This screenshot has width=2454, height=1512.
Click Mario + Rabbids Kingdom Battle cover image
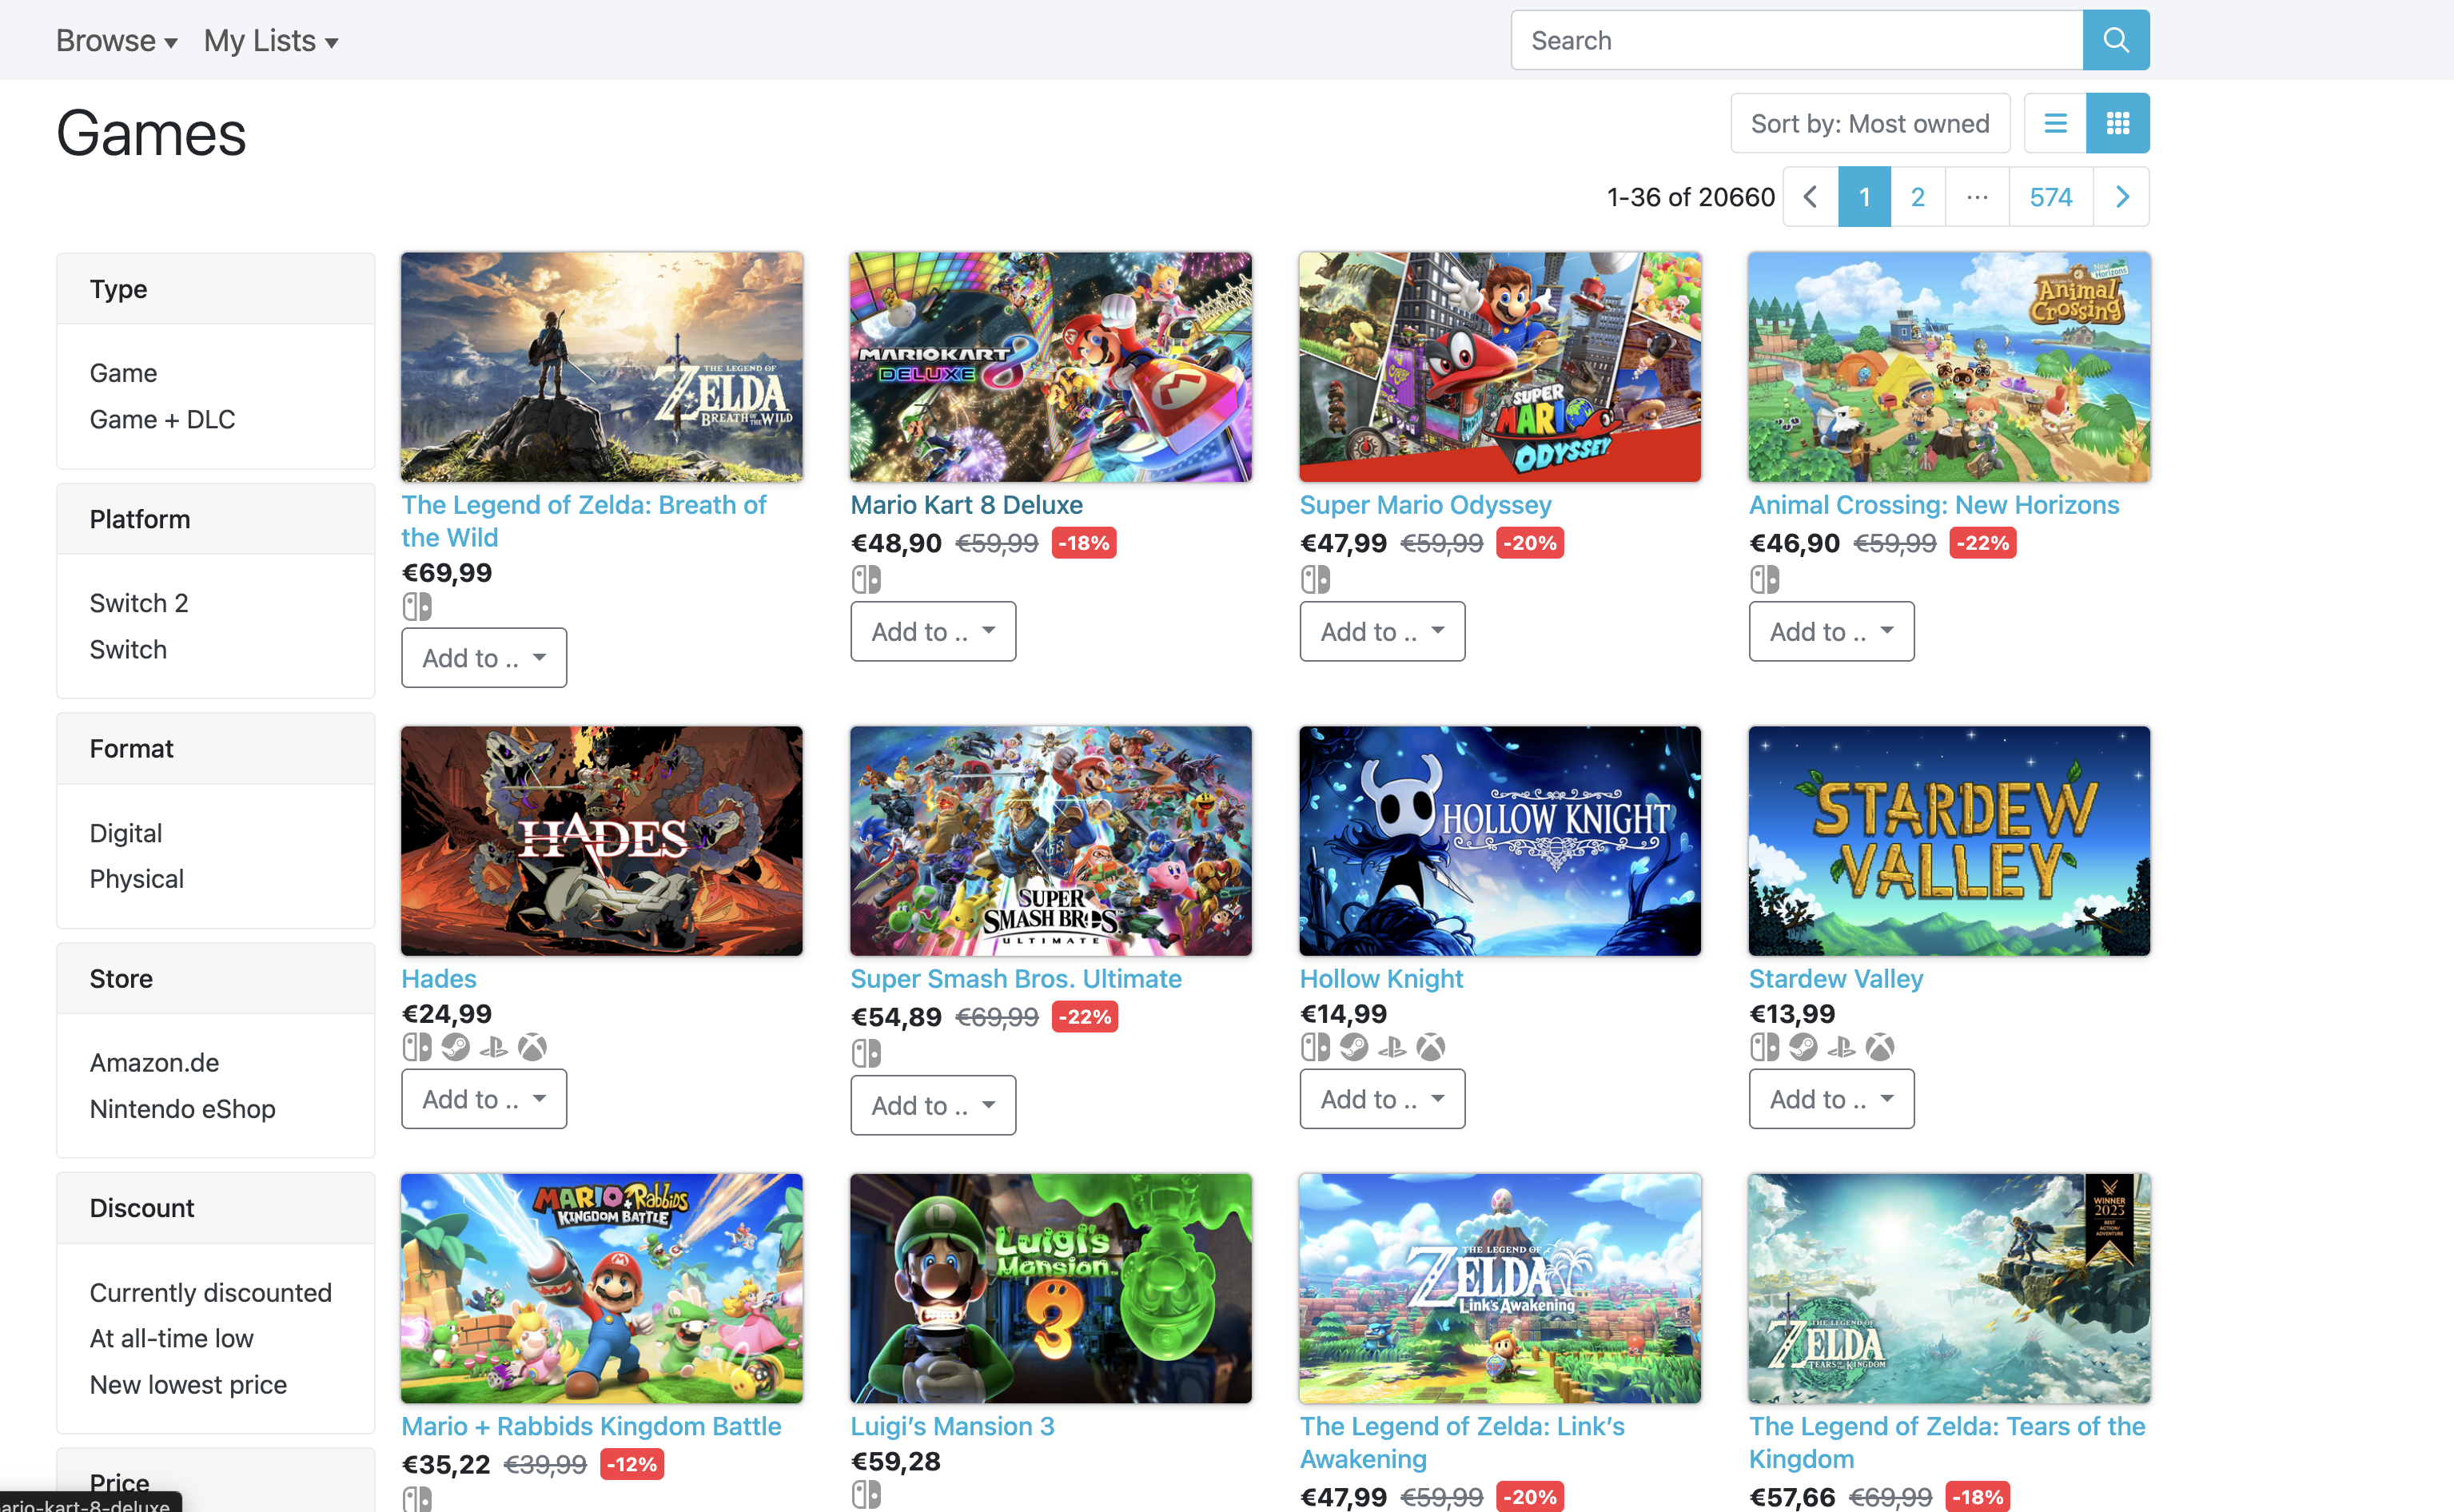601,1289
